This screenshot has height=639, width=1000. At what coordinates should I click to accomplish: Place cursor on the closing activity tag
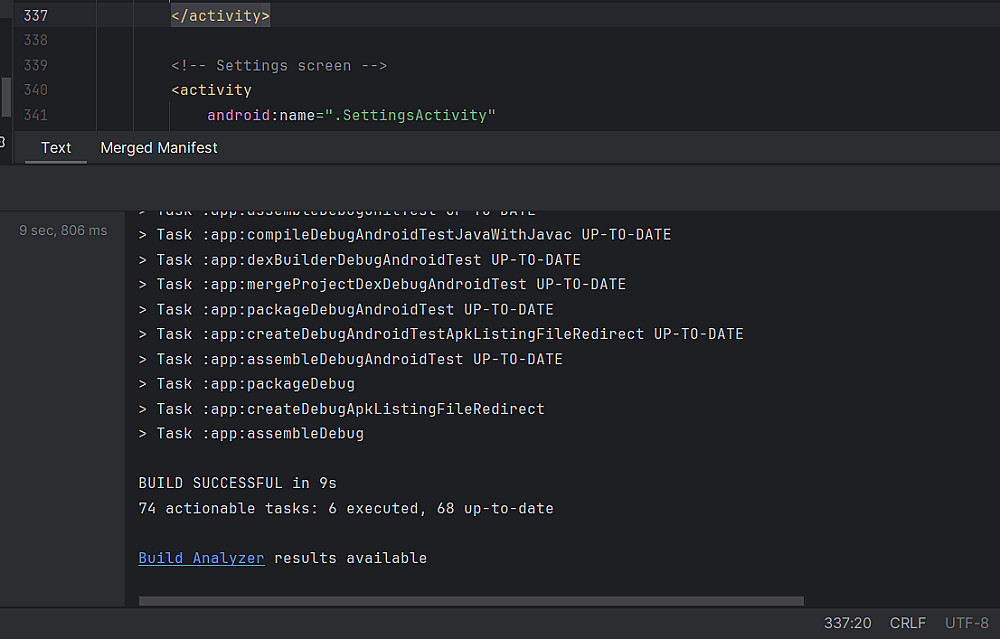220,16
